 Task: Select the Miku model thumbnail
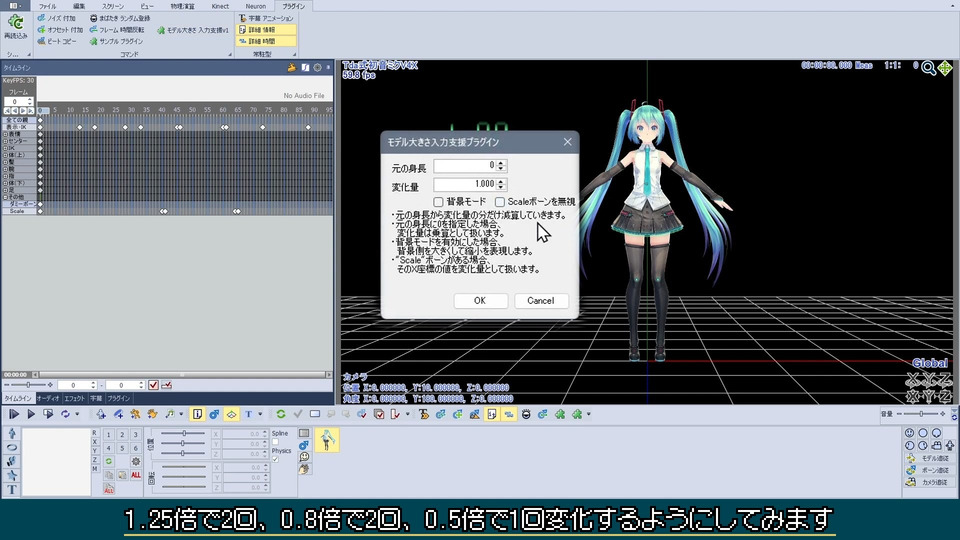pos(327,438)
